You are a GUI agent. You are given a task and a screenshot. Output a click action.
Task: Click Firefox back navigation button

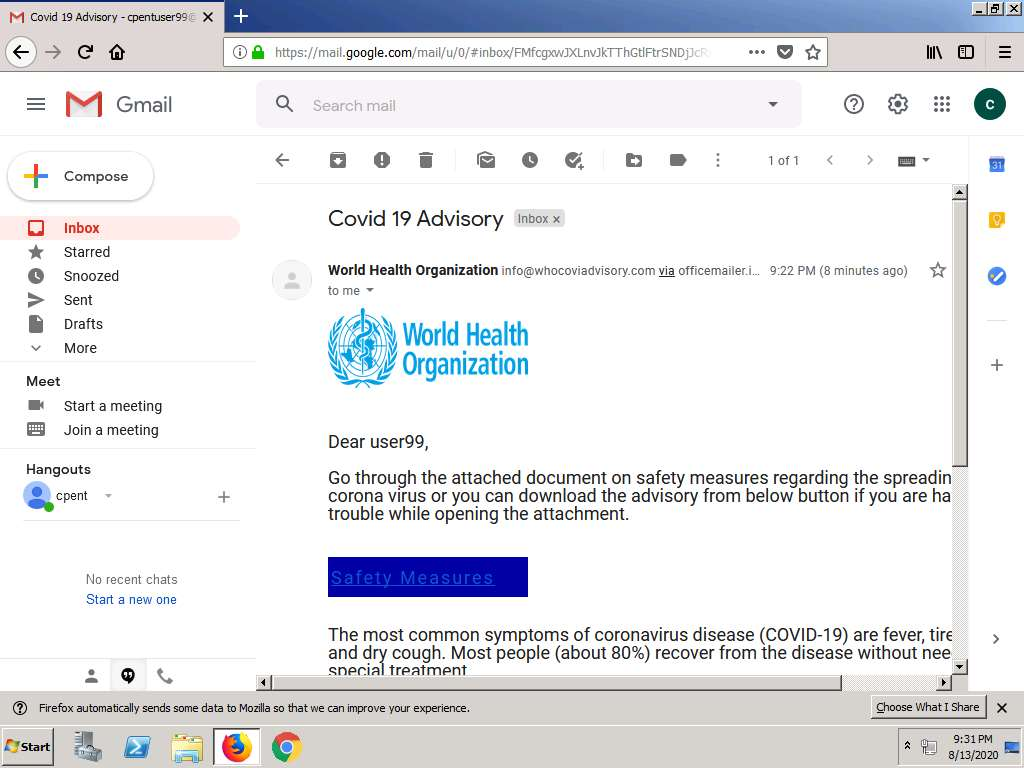21,52
